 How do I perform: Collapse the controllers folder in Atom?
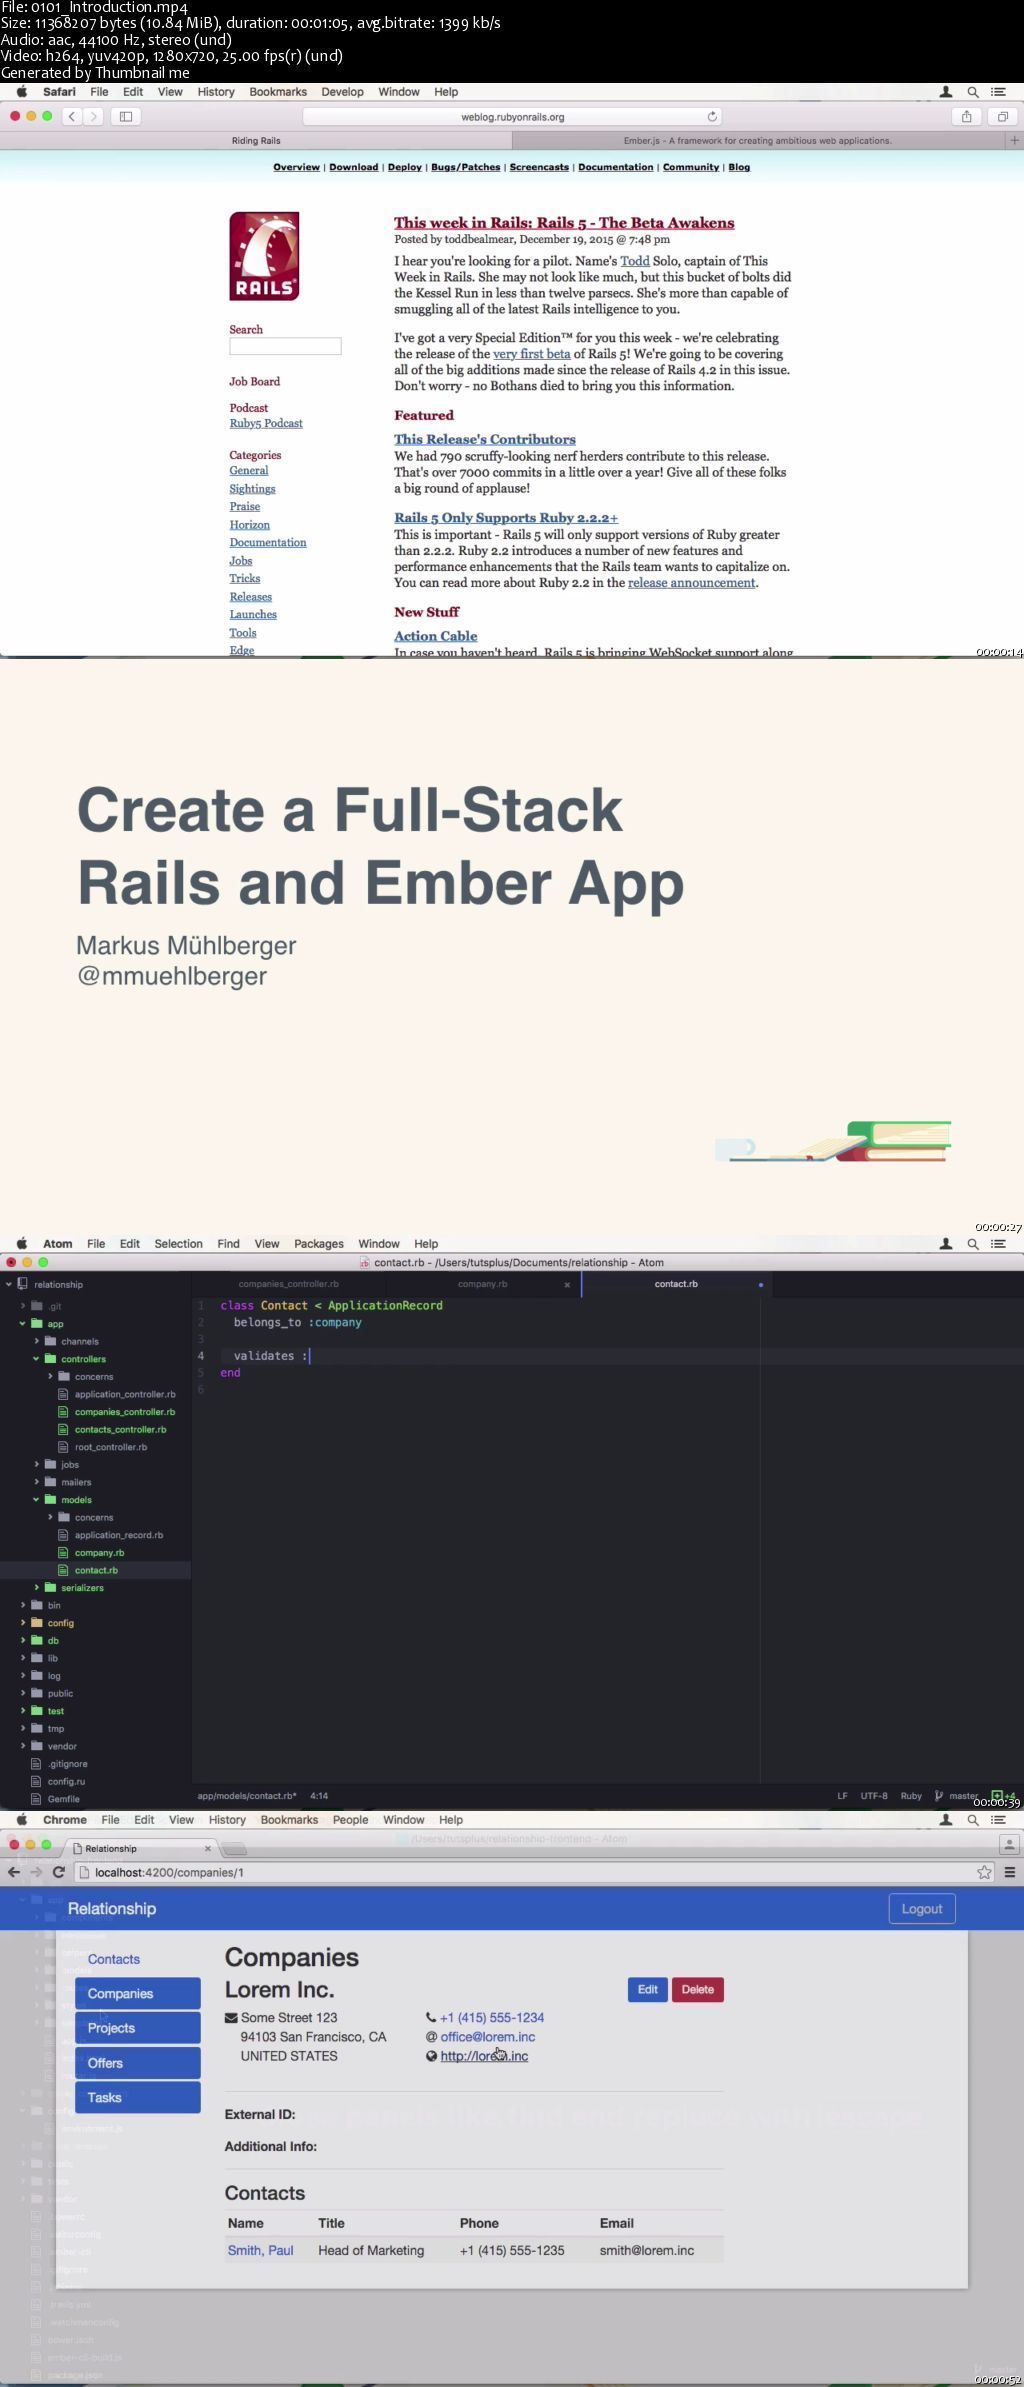(36, 1359)
